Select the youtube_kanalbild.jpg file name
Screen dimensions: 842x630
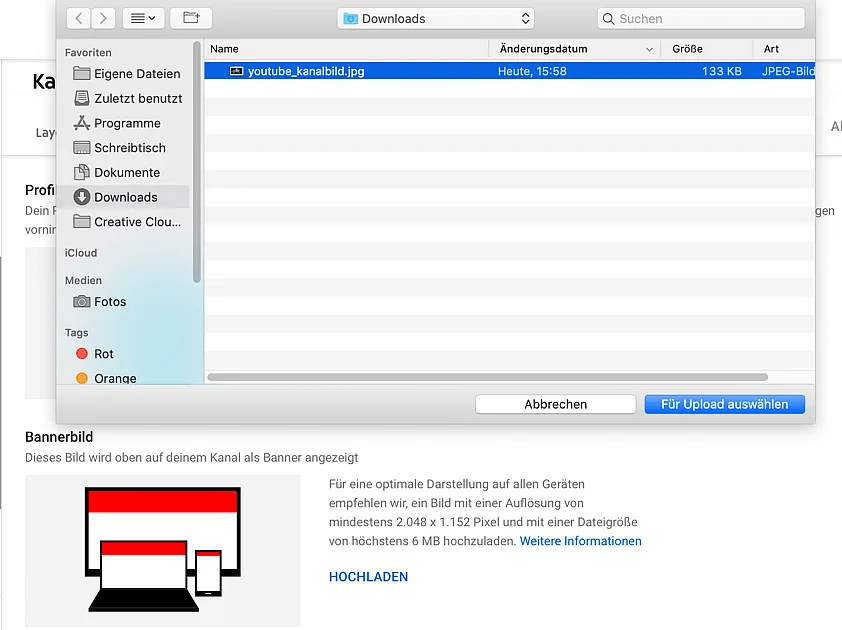point(306,71)
